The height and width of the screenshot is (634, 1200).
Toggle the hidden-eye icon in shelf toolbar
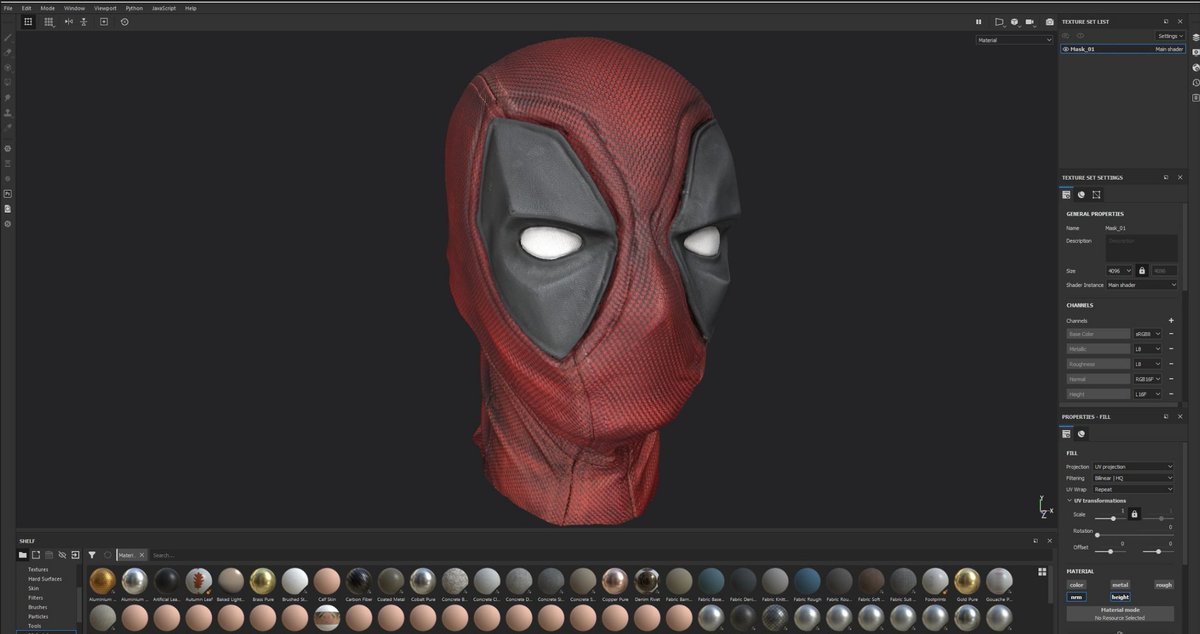coord(61,554)
